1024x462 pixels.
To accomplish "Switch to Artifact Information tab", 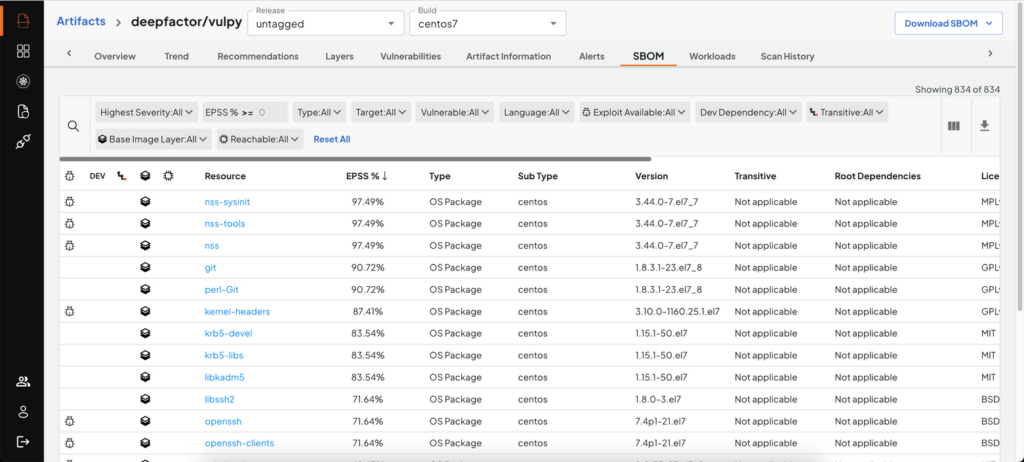I will click(x=509, y=56).
